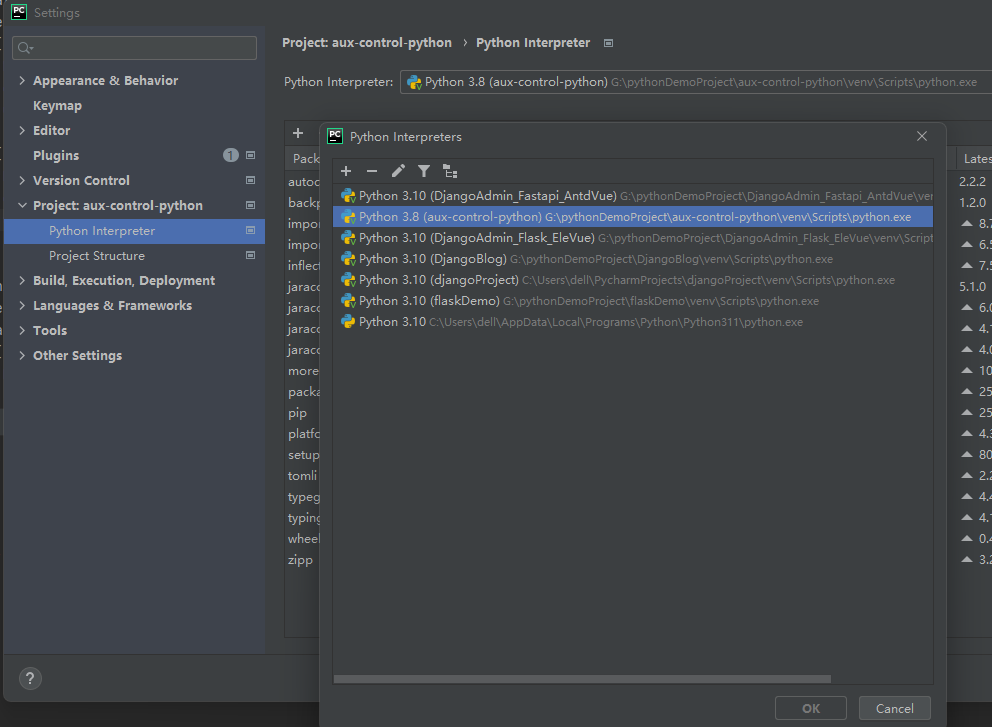Select Python 3.10 (DjangoBlog) interpreter
The image size is (992, 727).
coord(633,259)
